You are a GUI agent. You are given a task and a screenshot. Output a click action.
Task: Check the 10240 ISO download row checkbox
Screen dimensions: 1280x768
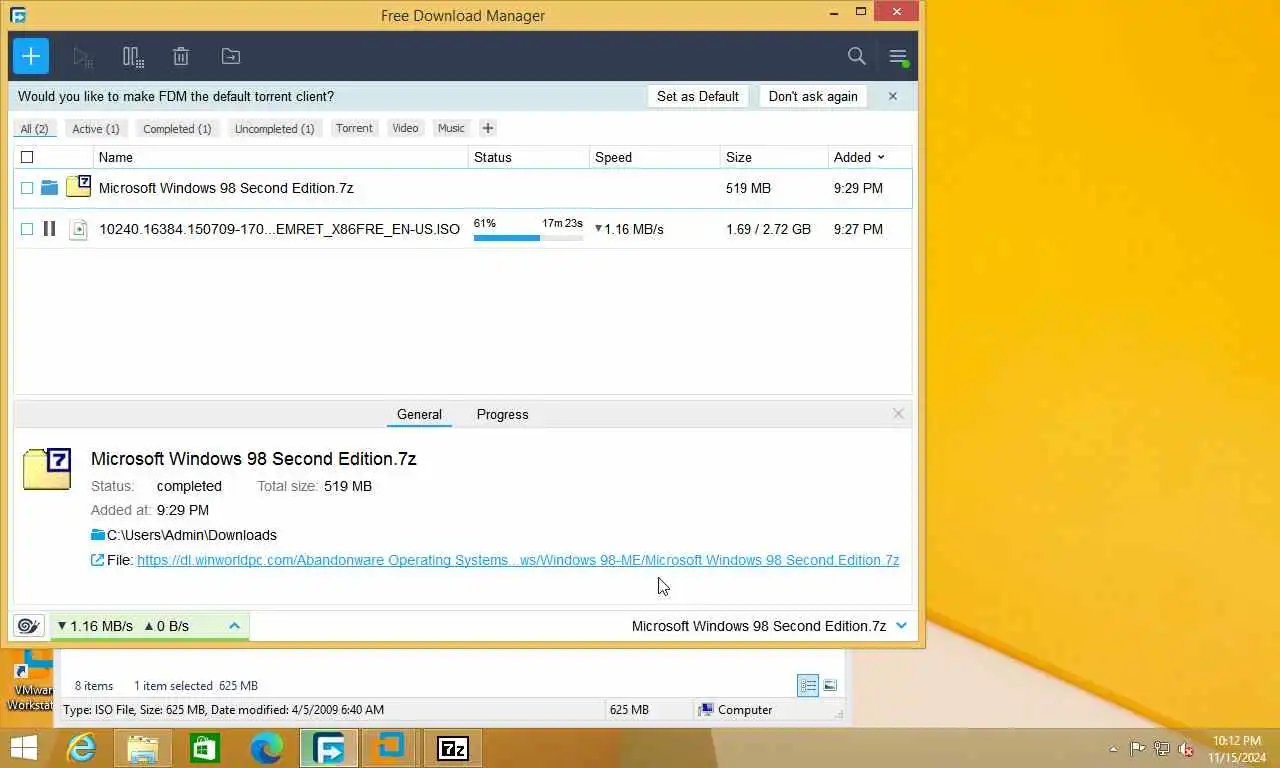click(27, 229)
